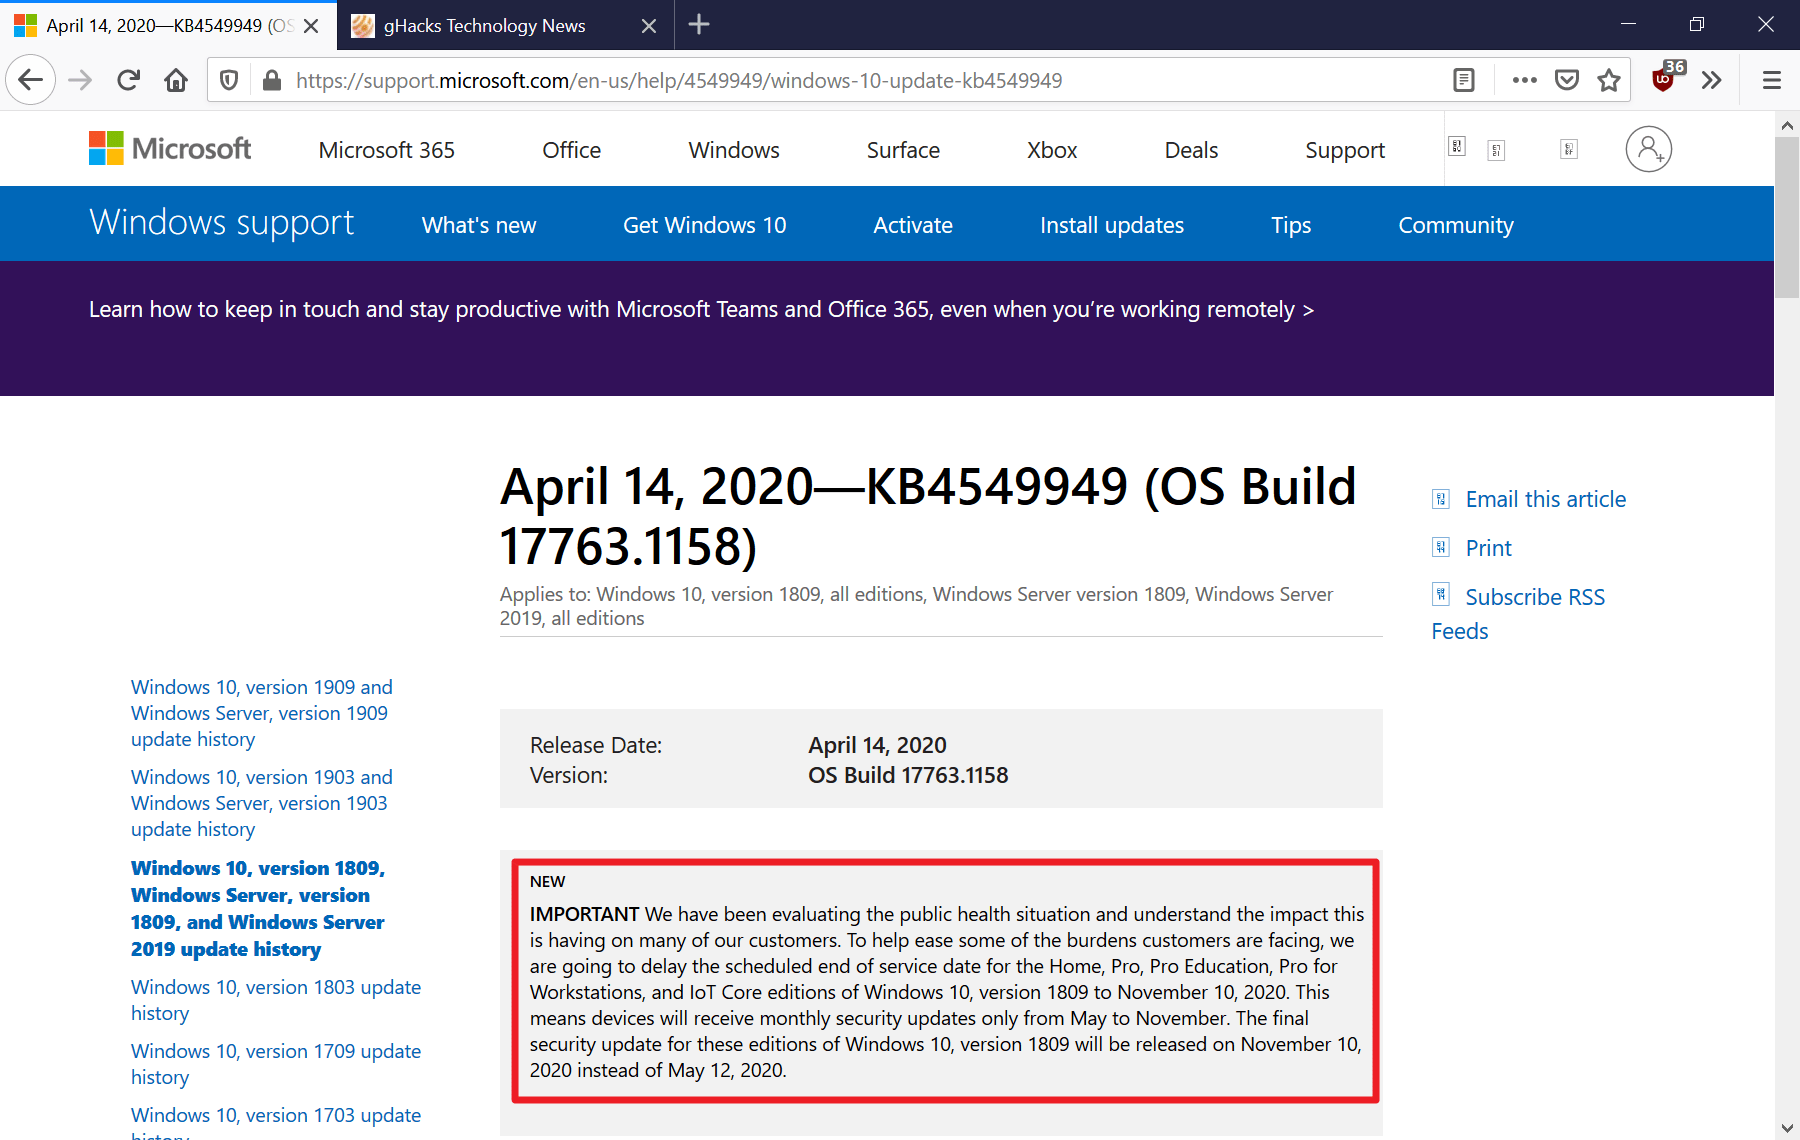Open the Deals nav item

(x=1191, y=150)
